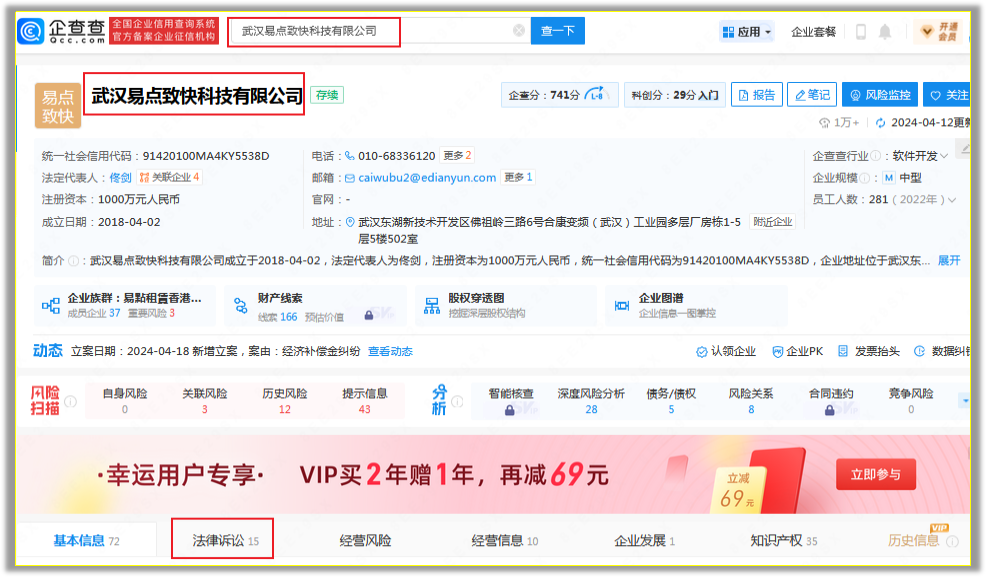This screenshot has height=578, width=987.
Task: Expand 更多 1 email addresses
Action: click(x=518, y=177)
